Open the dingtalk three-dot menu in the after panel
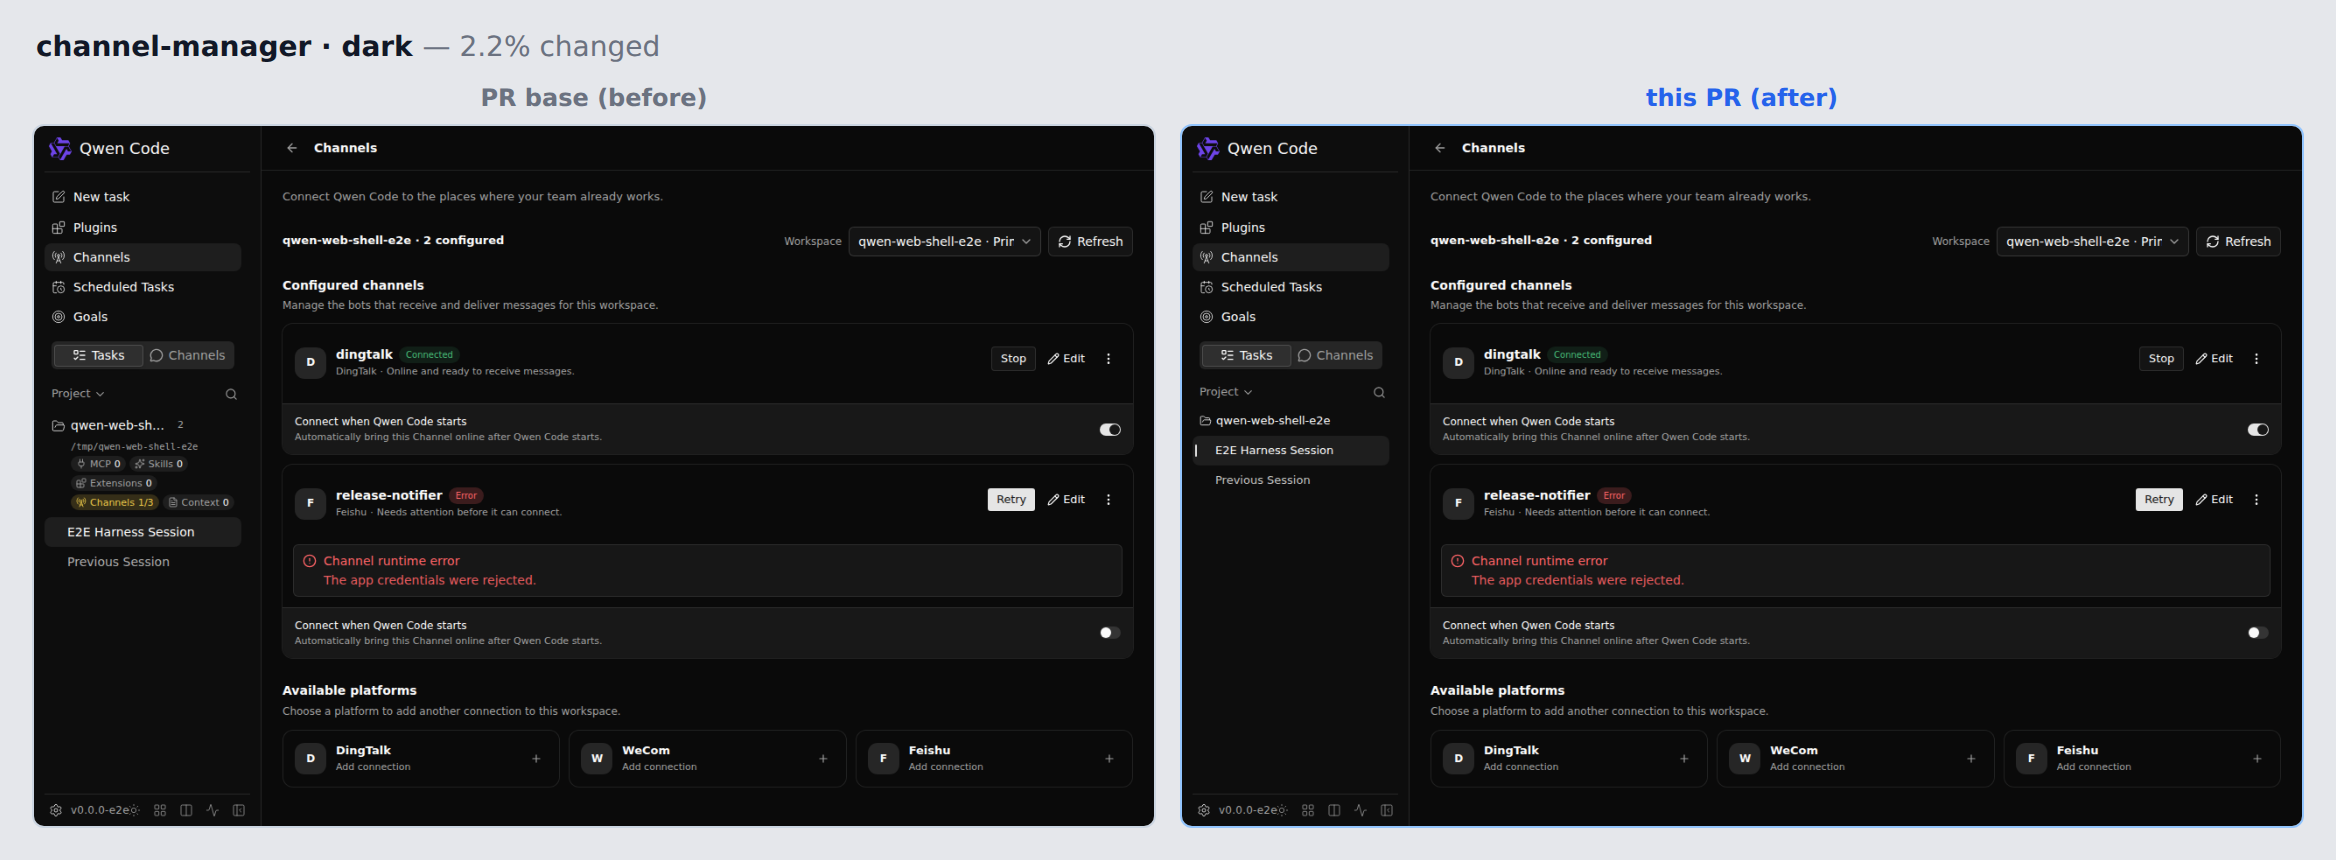Image resolution: width=2336 pixels, height=860 pixels. pyautogui.click(x=2256, y=359)
